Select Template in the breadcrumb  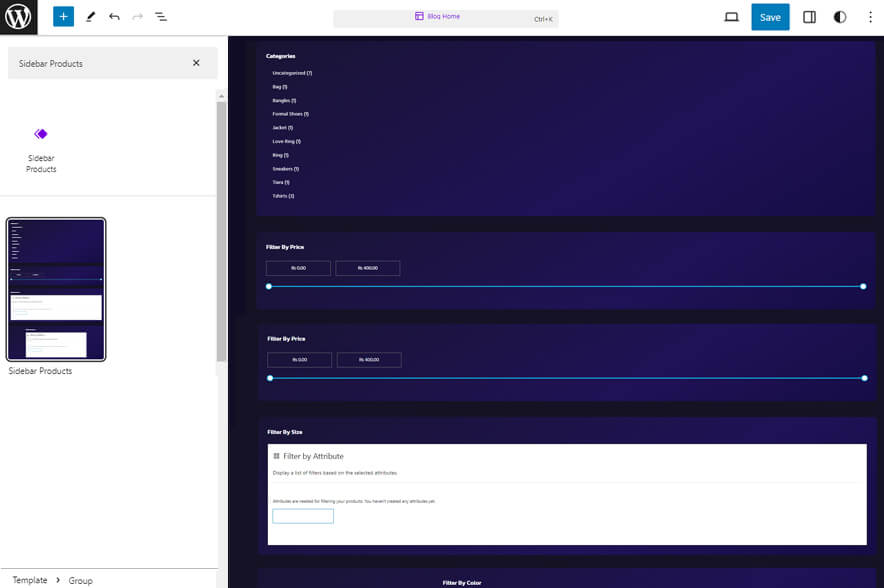pos(30,580)
